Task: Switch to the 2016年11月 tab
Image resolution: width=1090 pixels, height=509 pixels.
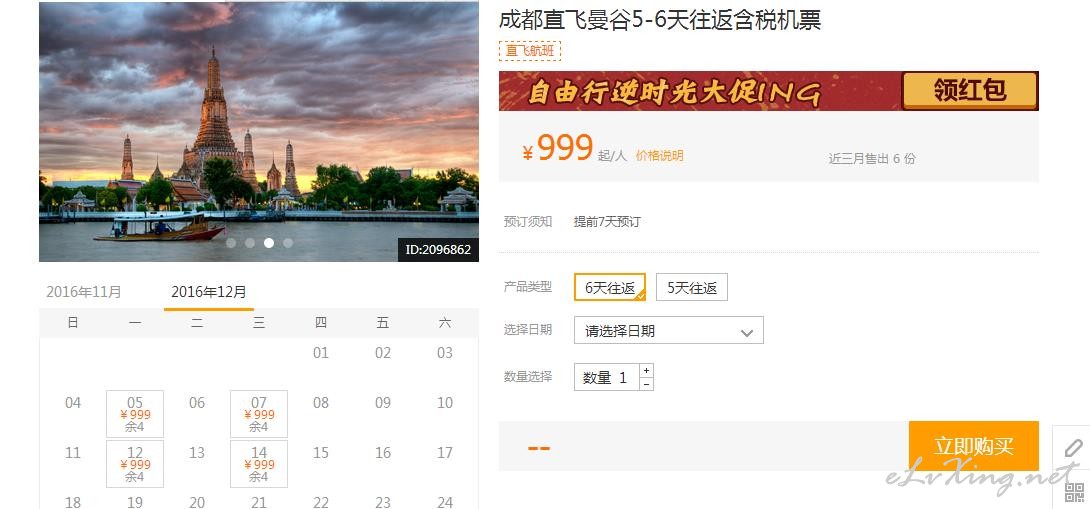Action: (83, 292)
